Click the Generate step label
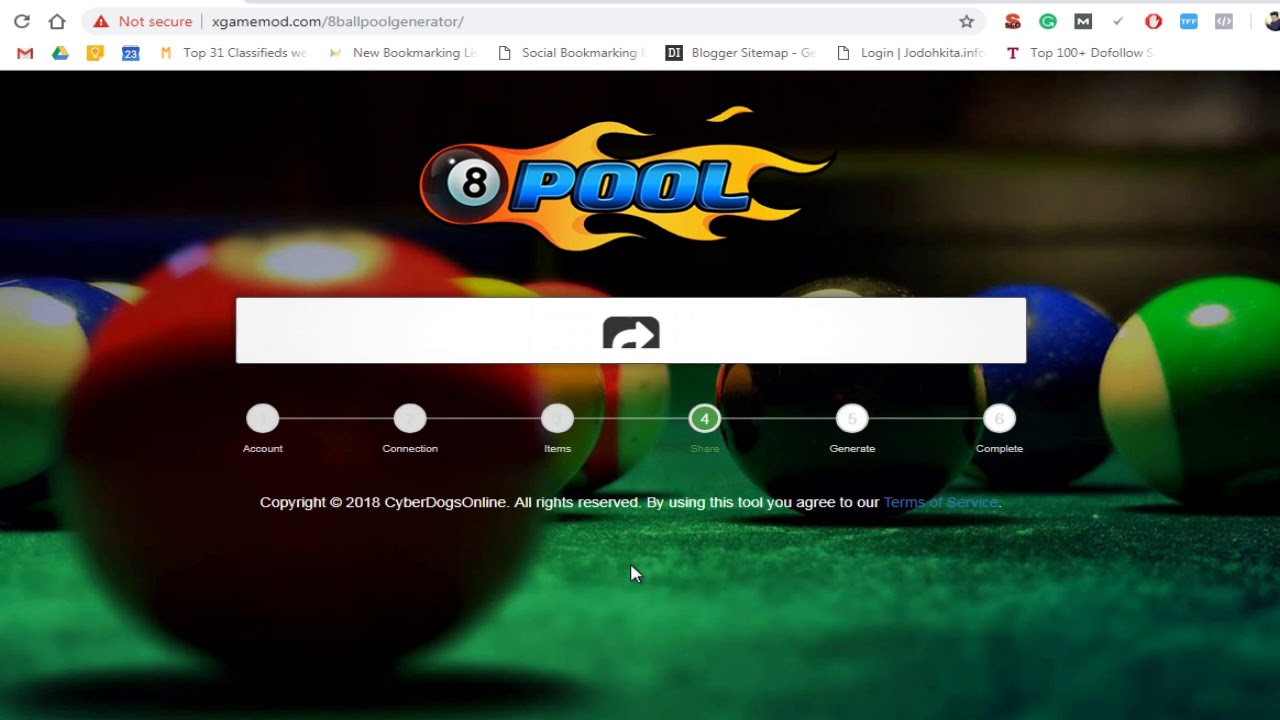The image size is (1280, 720). pyautogui.click(x=852, y=448)
